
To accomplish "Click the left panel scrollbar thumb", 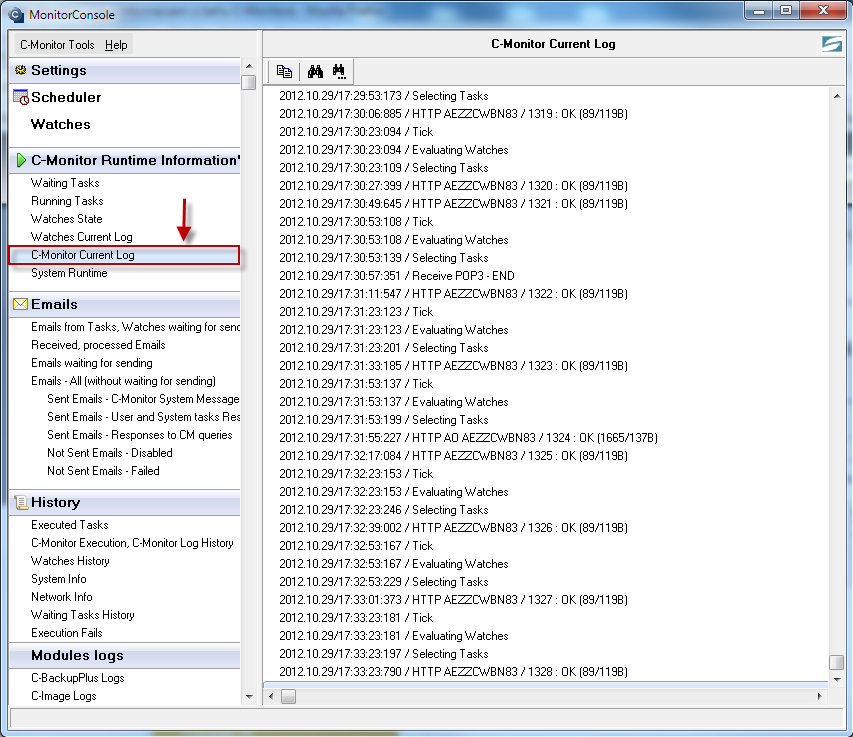I will [x=249, y=82].
